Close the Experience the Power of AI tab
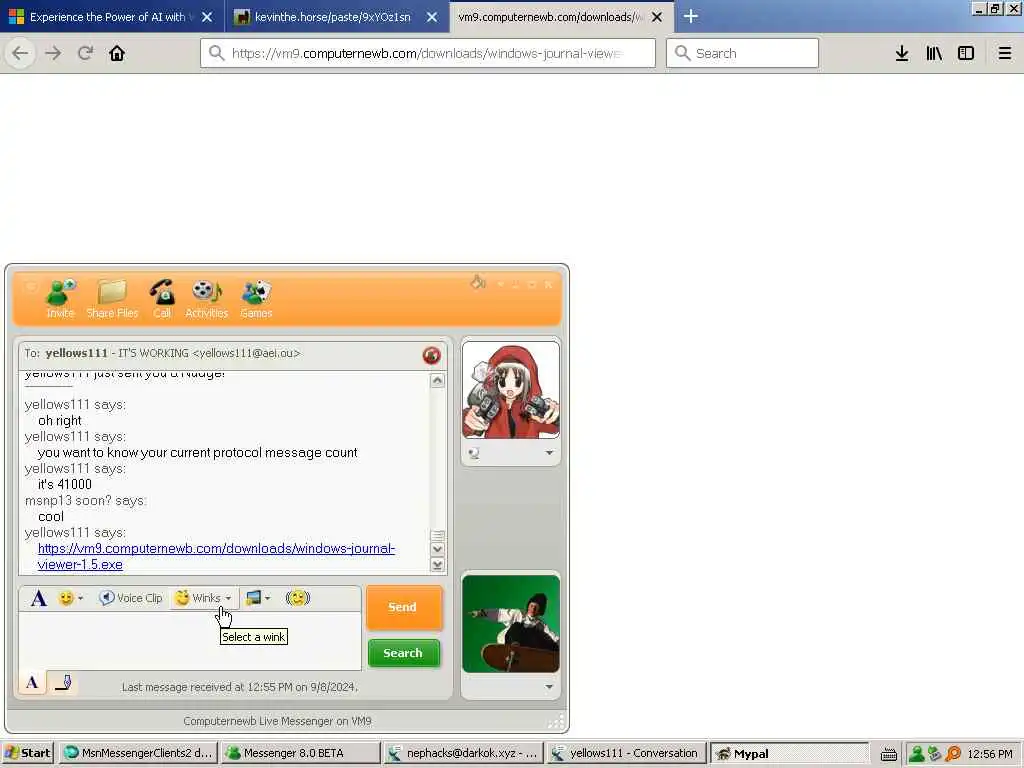 click(207, 17)
